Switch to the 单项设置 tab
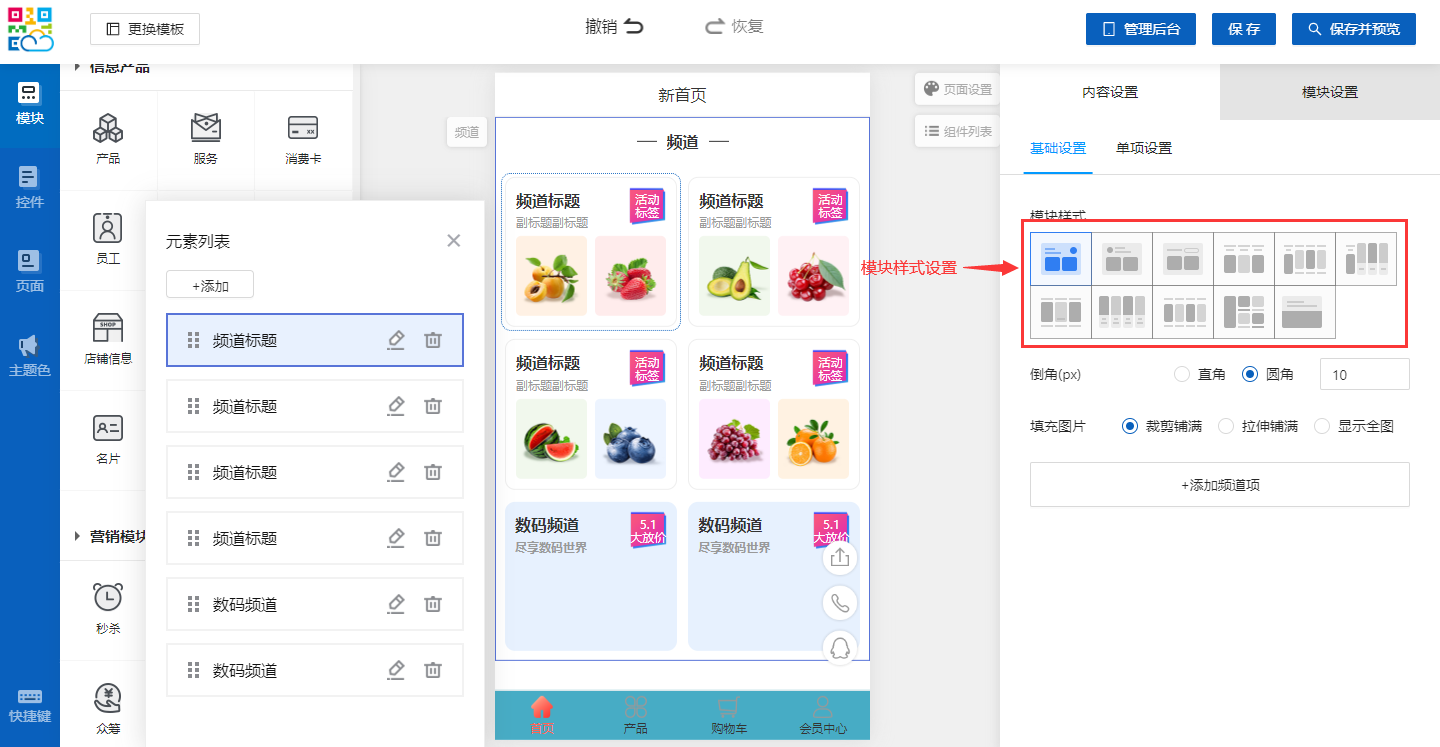Image resolution: width=1440 pixels, height=747 pixels. tap(1143, 148)
